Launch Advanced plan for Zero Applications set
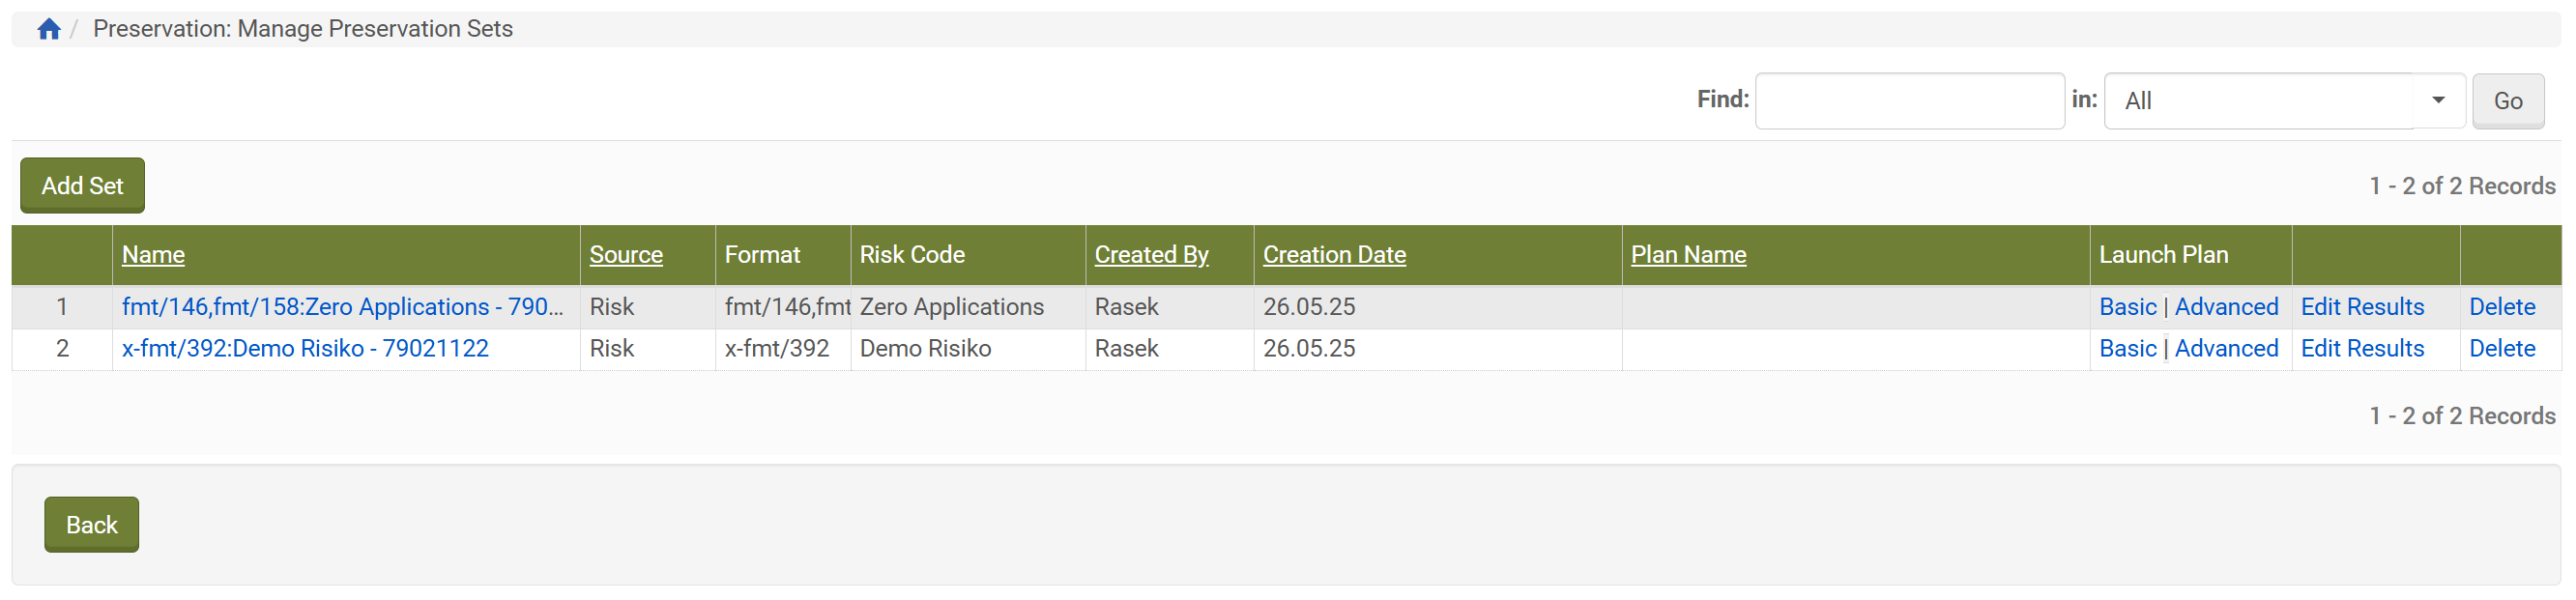This screenshot has height=600, width=2576. click(x=2225, y=307)
